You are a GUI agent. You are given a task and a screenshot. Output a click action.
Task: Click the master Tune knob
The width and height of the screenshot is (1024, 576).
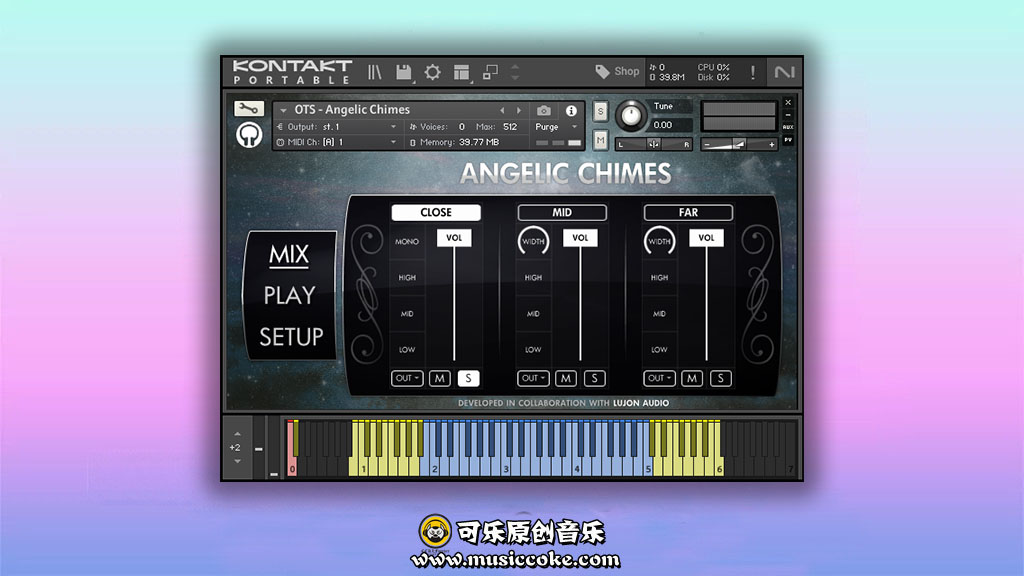pos(631,116)
